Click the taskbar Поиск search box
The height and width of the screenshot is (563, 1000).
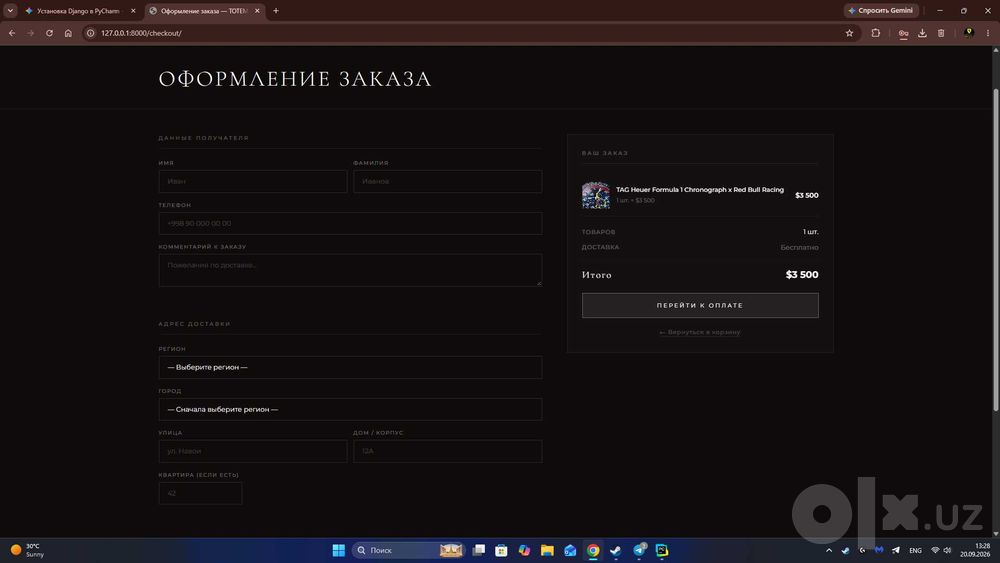[x=408, y=550]
